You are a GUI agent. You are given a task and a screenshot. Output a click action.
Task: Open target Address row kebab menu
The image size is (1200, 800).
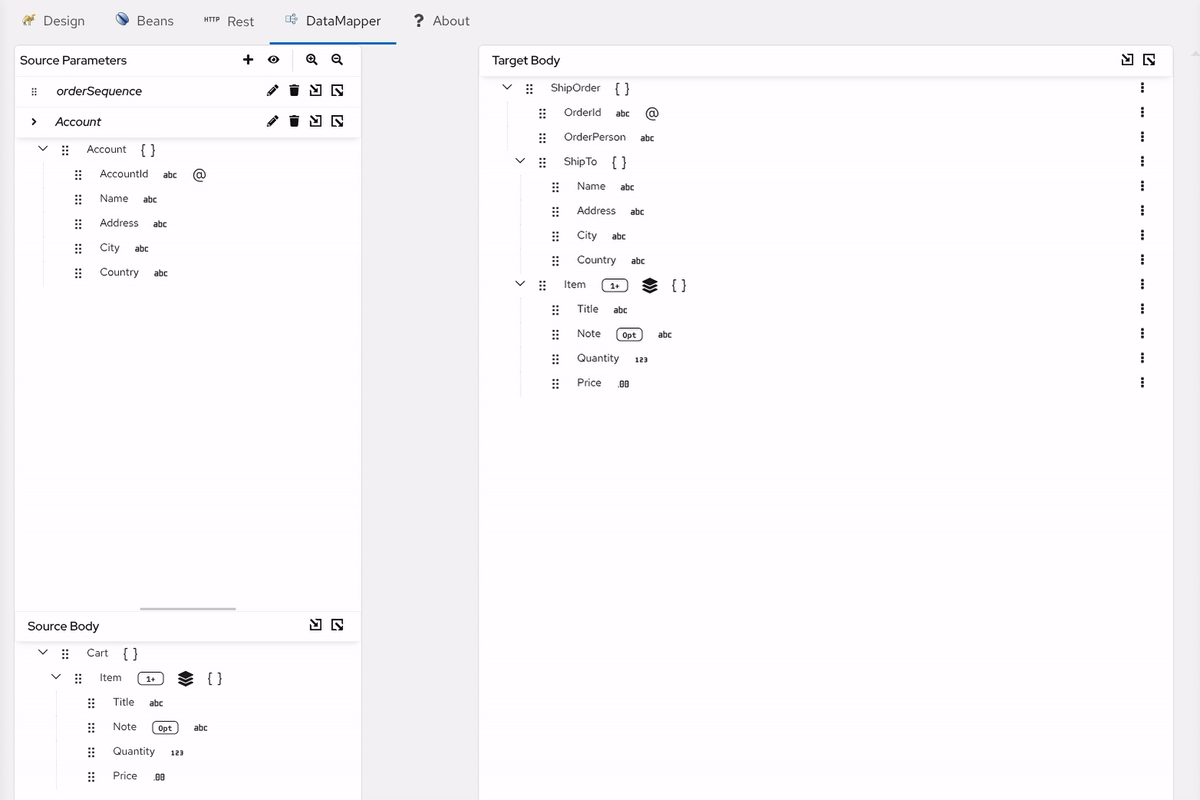tap(1142, 211)
